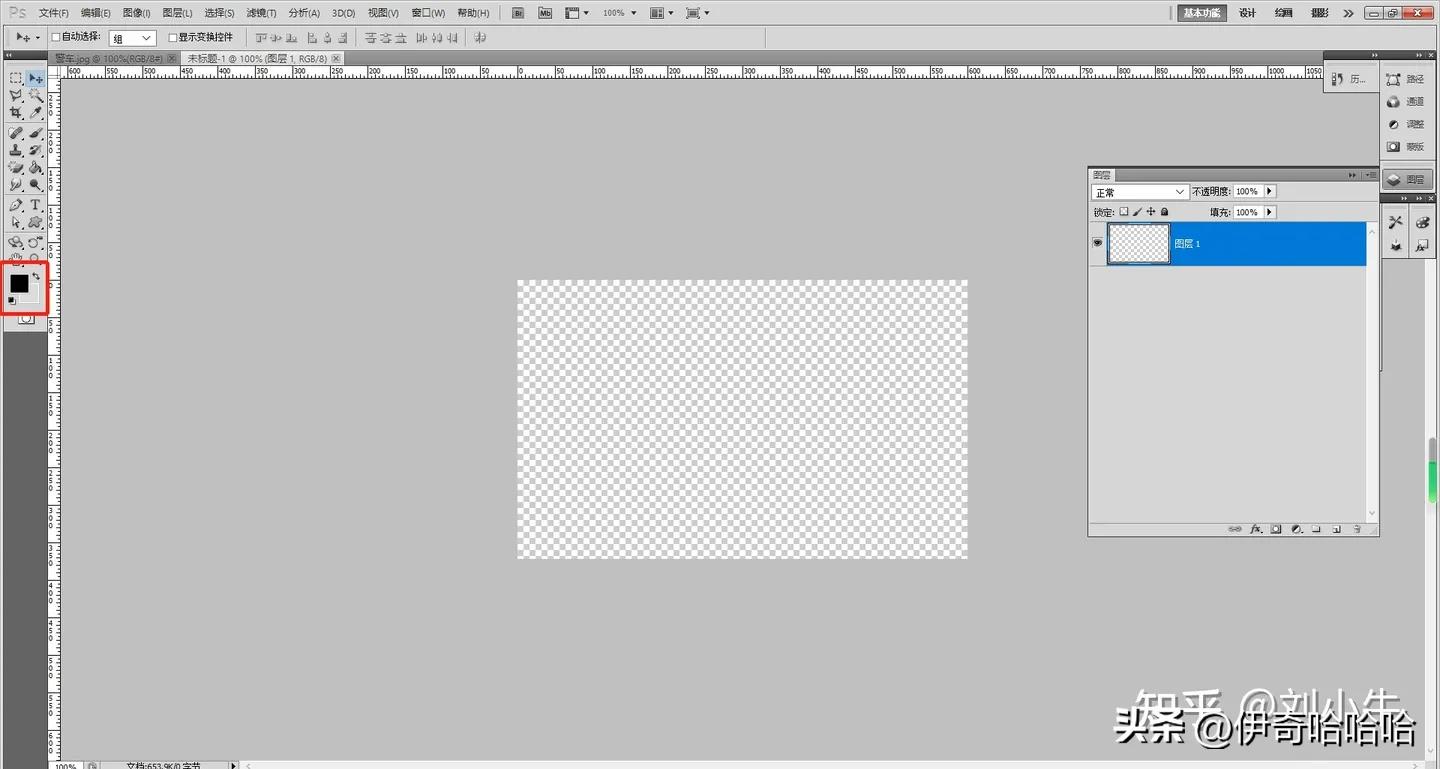Viewport: 1440px width, 769px height.
Task: Open the 通道 Channels panel
Action: 1410,101
